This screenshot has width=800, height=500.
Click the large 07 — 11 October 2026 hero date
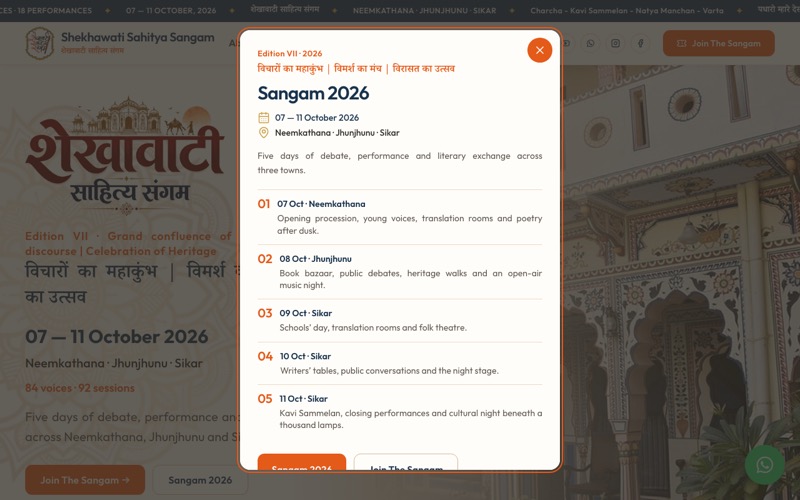click(117, 337)
